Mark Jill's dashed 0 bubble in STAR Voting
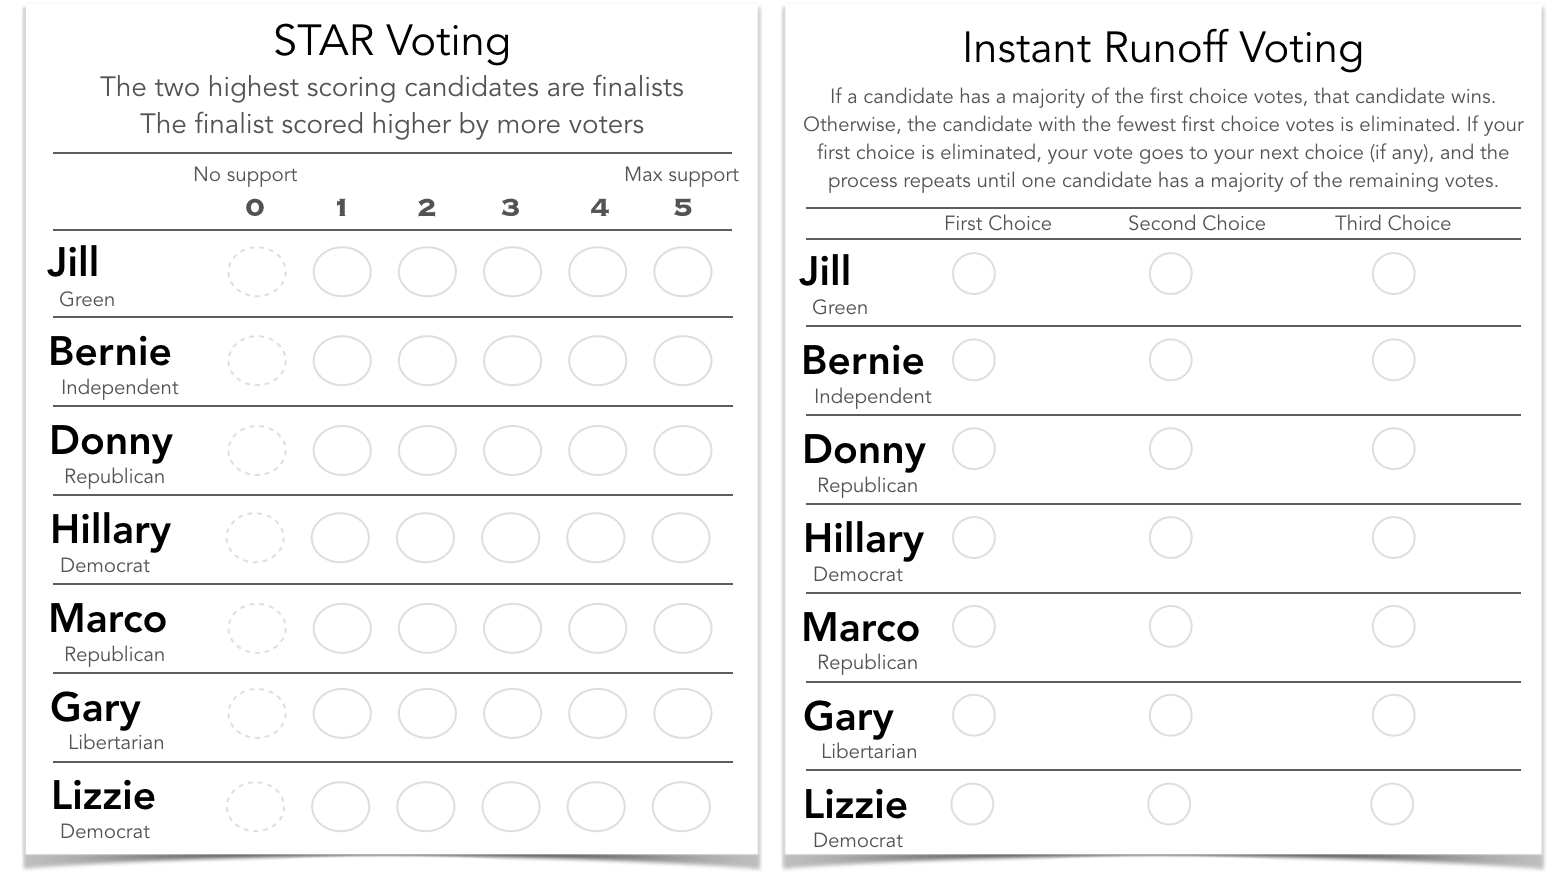Viewport: 1560px width, 876px height. coord(257,272)
